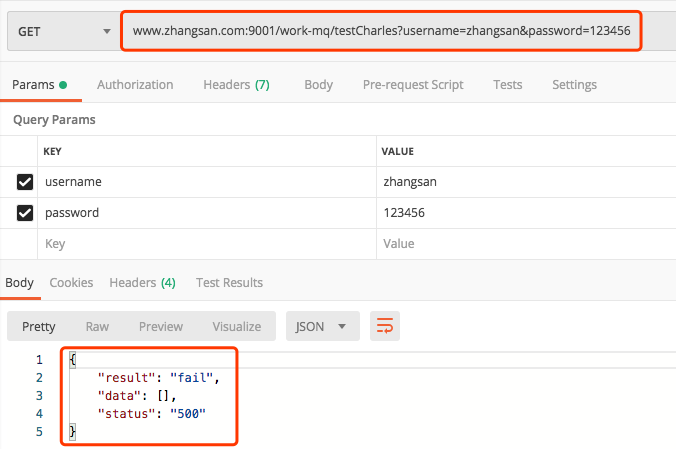Open the Pre-request Script tab
The width and height of the screenshot is (676, 449).
(413, 85)
